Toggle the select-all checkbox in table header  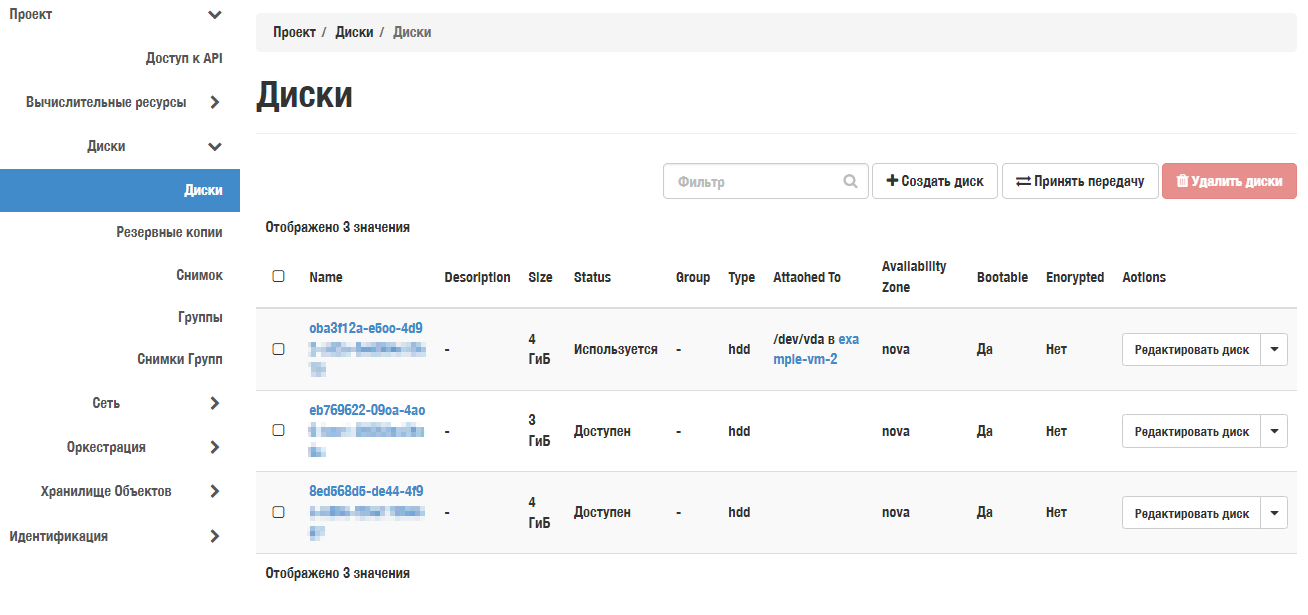pos(279,277)
